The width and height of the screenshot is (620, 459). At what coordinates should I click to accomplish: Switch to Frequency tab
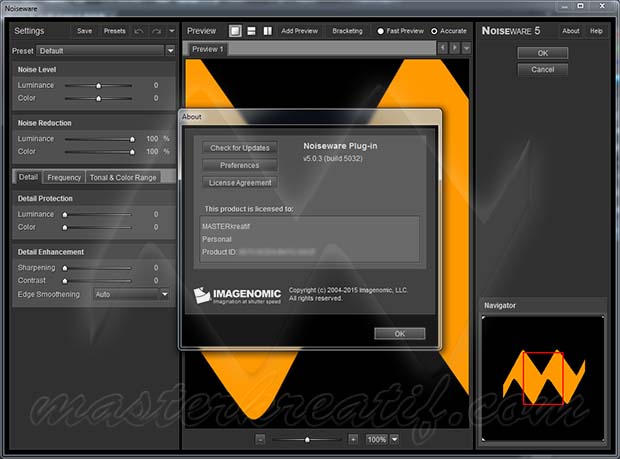(64, 178)
